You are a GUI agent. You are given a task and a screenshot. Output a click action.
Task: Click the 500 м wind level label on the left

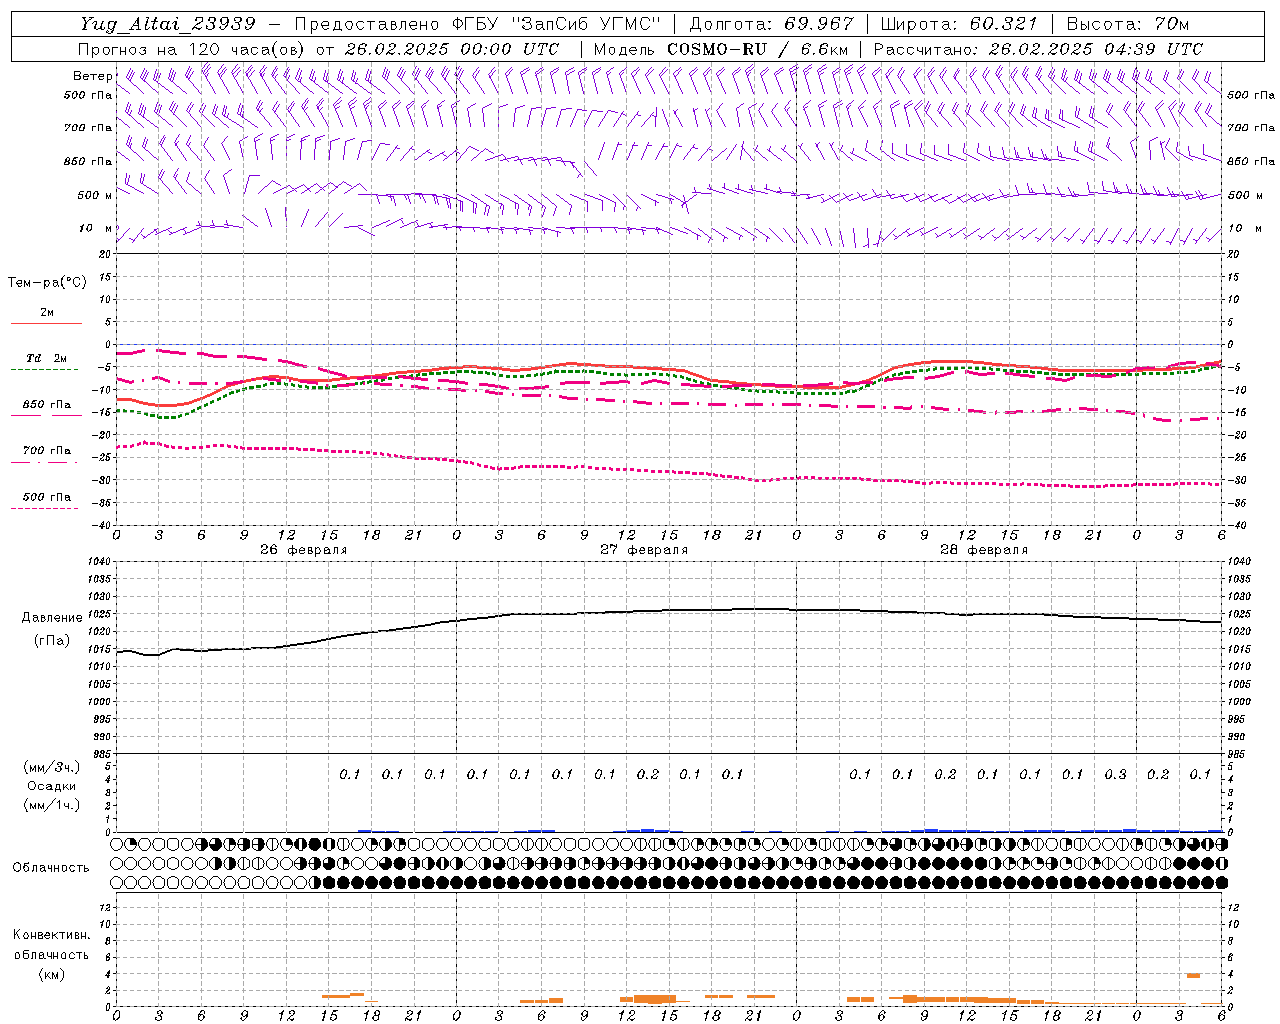tap(95, 195)
